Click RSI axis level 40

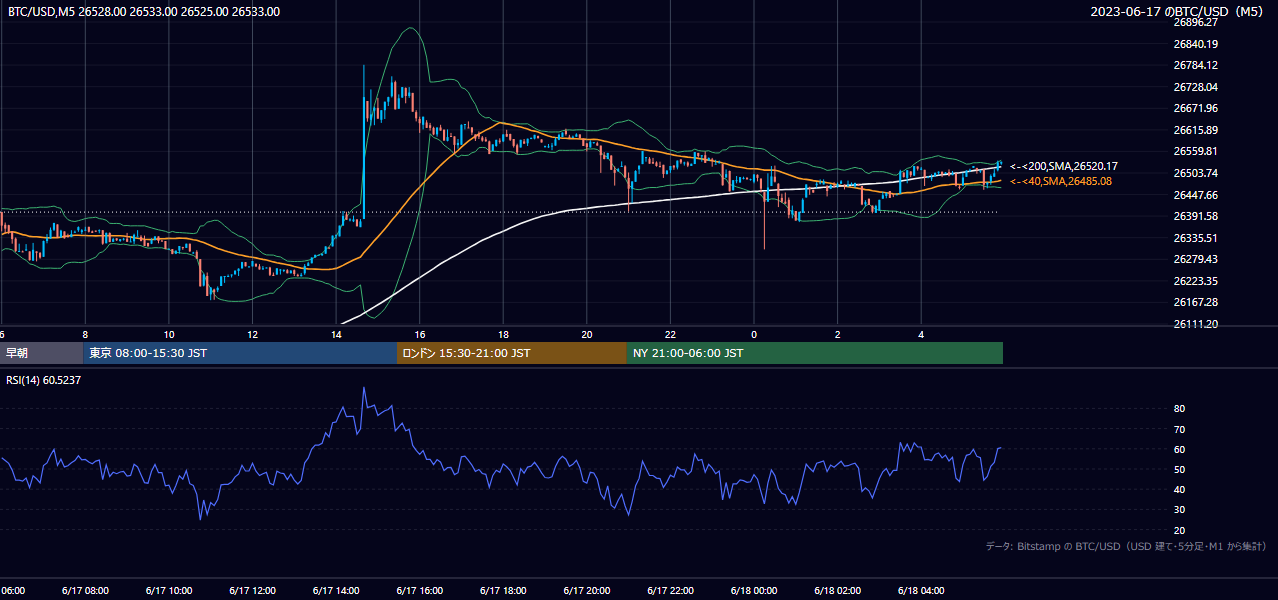(1180, 490)
